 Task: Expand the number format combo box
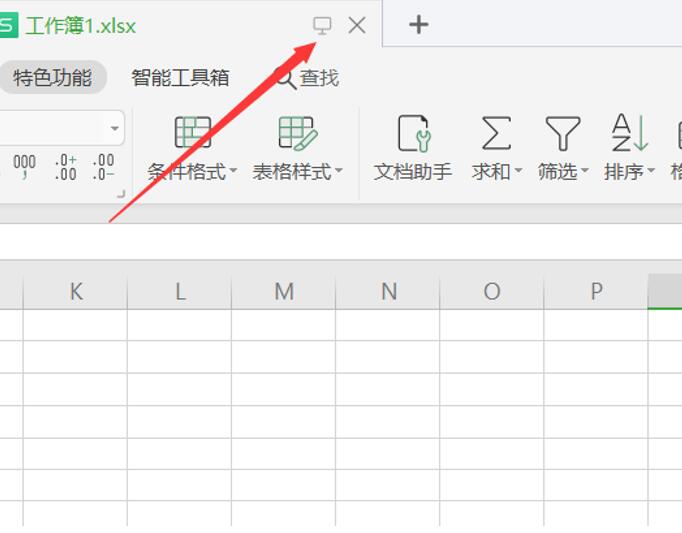(x=115, y=128)
